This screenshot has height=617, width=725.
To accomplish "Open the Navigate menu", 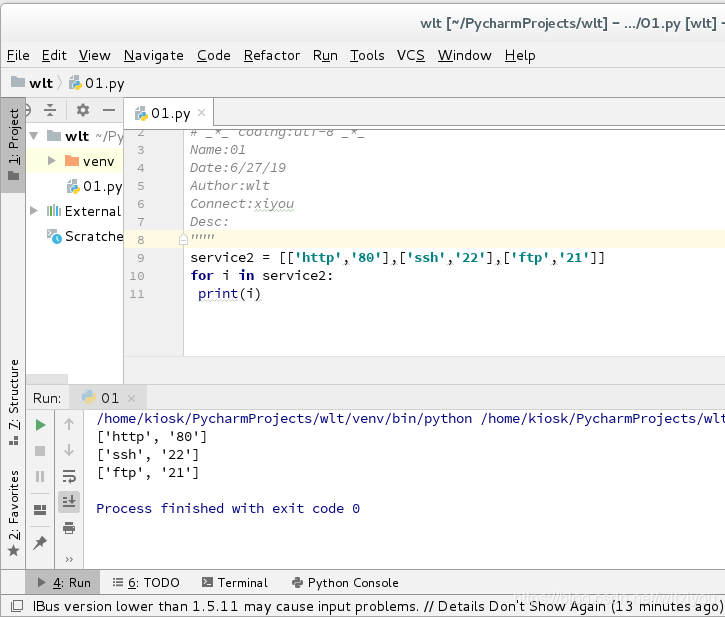I will point(154,56).
